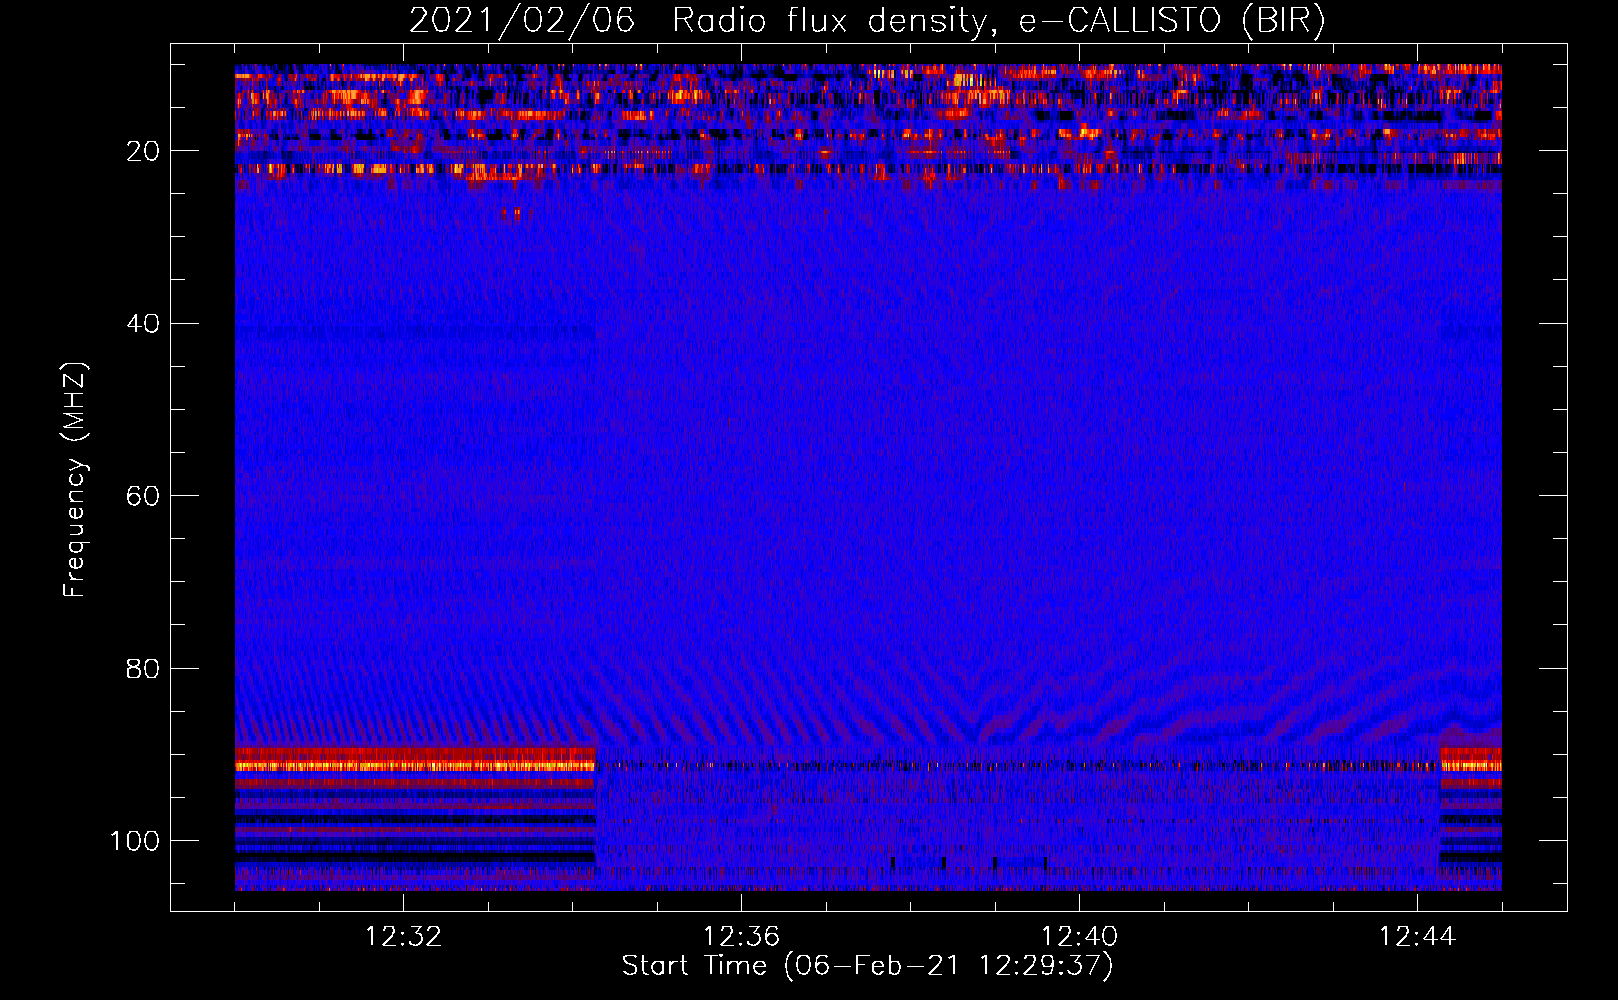Click the 12:36 time tick label
Screen dimensions: 1618x1000
click(741, 937)
